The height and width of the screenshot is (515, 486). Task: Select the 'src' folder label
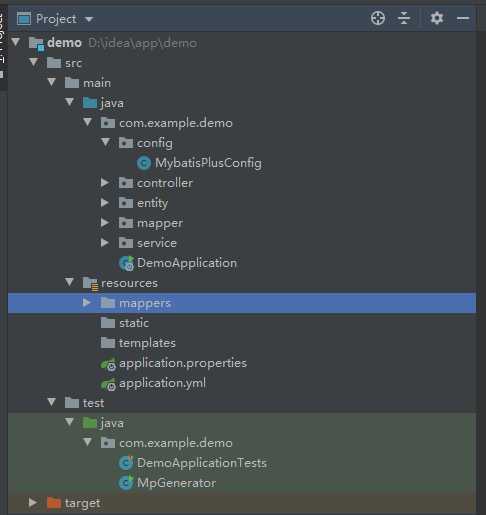click(x=73, y=63)
